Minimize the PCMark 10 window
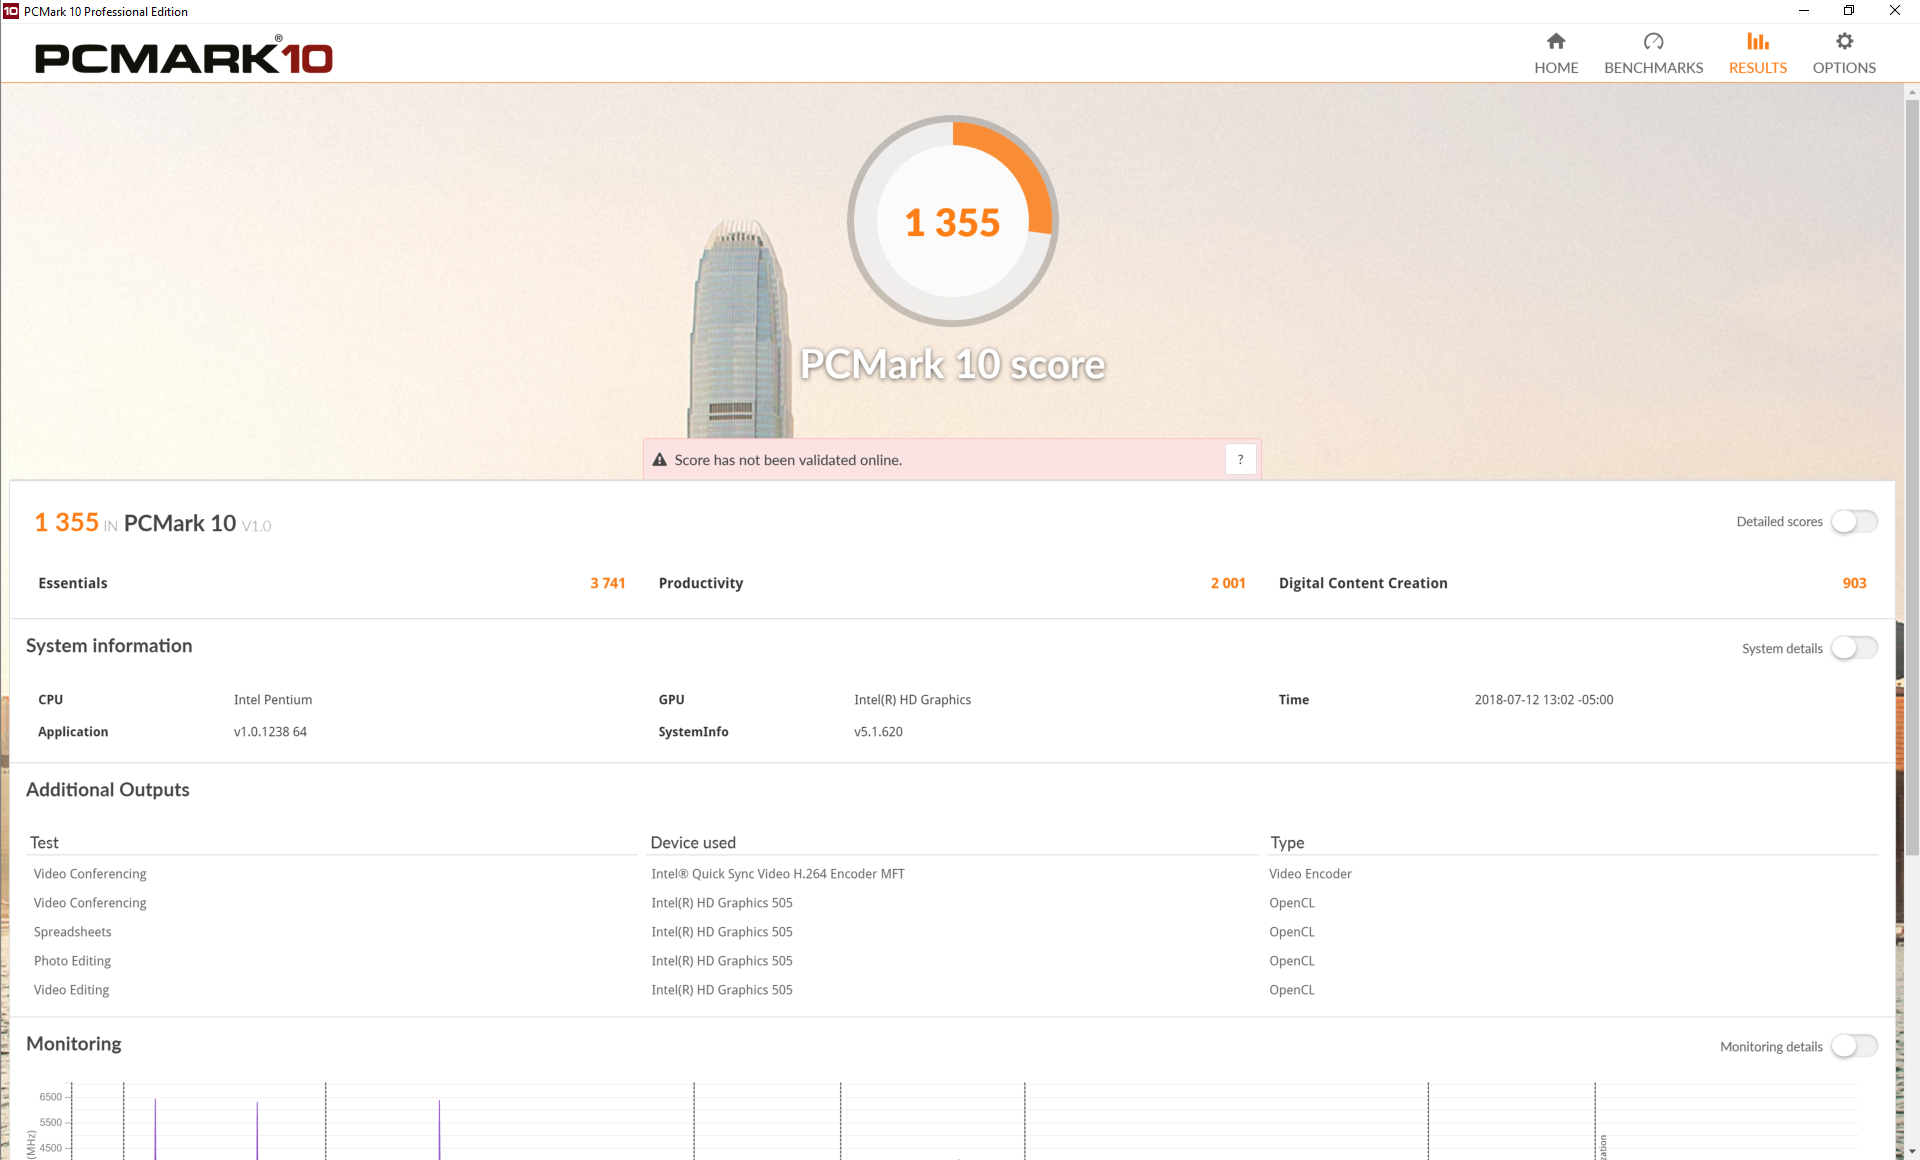Viewport: 1920px width, 1160px height. [1803, 11]
